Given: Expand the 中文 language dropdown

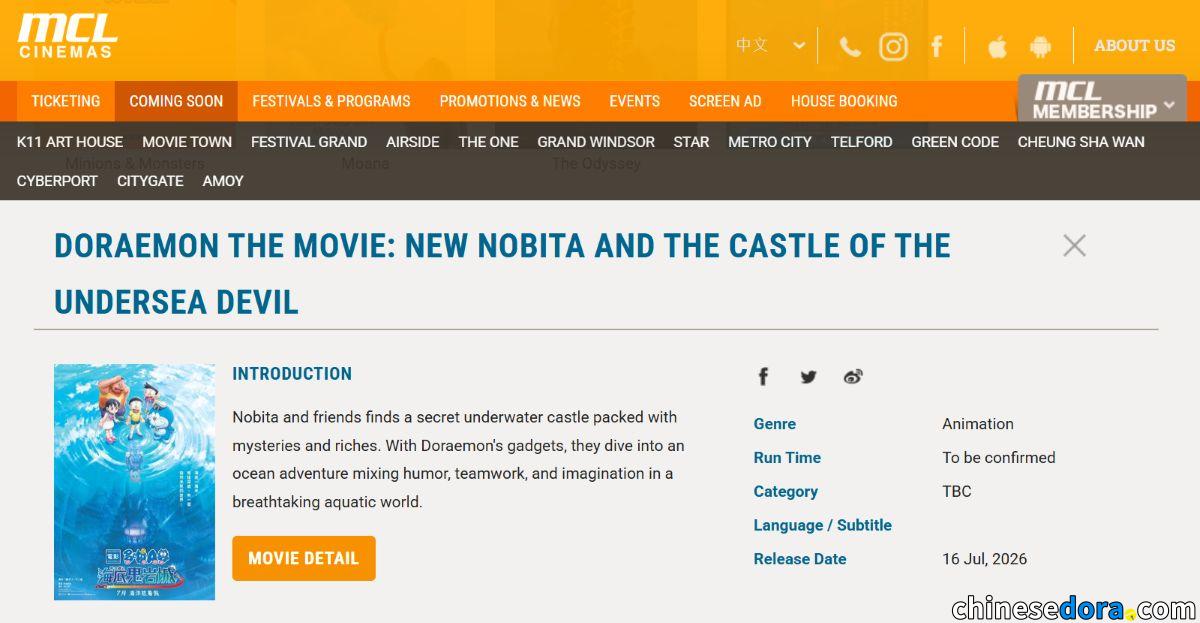Looking at the screenshot, I should [770, 45].
